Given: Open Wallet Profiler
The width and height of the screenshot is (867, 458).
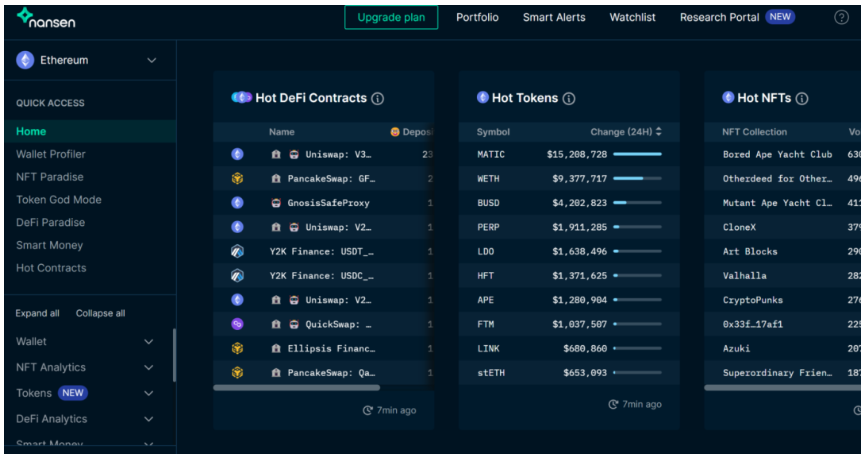Looking at the screenshot, I should 51,154.
